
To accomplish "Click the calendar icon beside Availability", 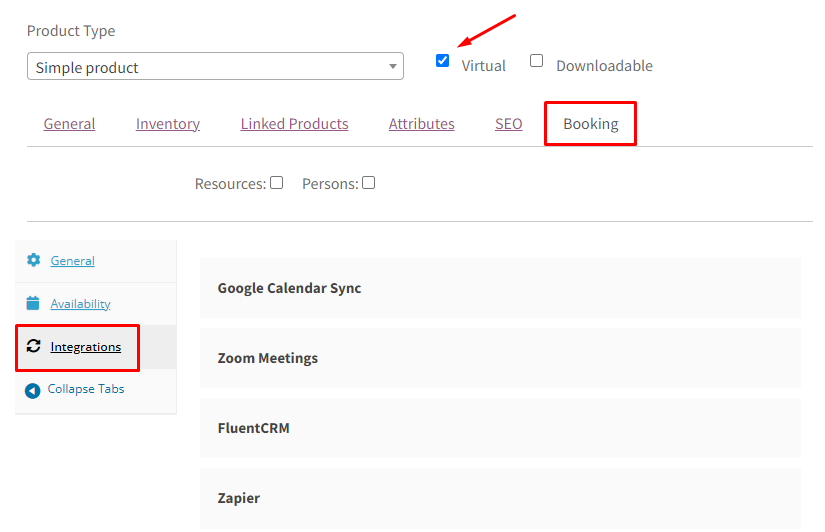I will click(x=33, y=303).
